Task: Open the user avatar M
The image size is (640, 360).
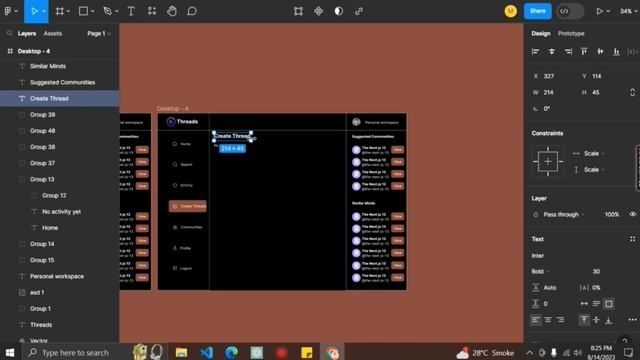Action: pyautogui.click(x=510, y=11)
